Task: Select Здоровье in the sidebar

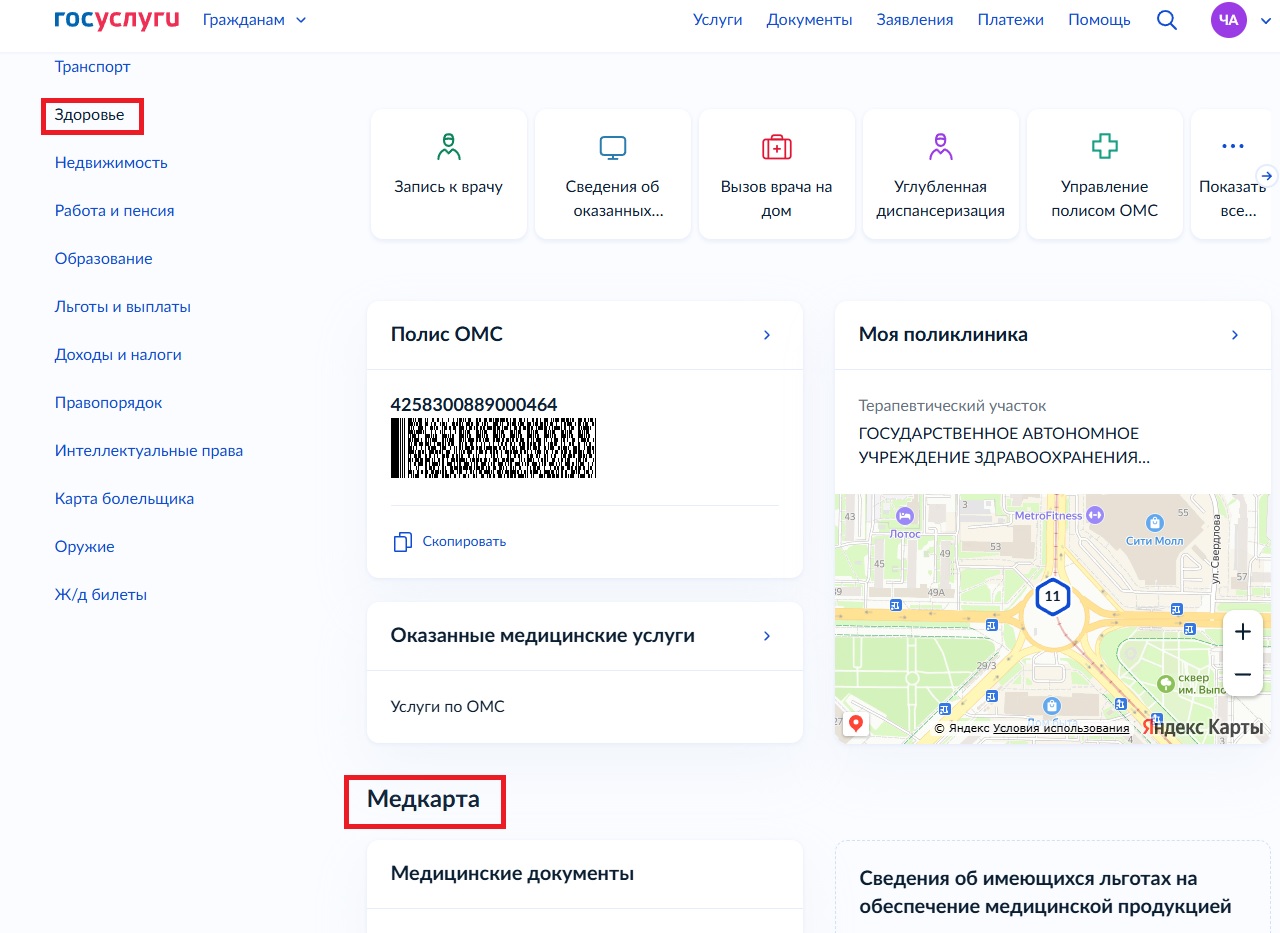Action: 91,115
